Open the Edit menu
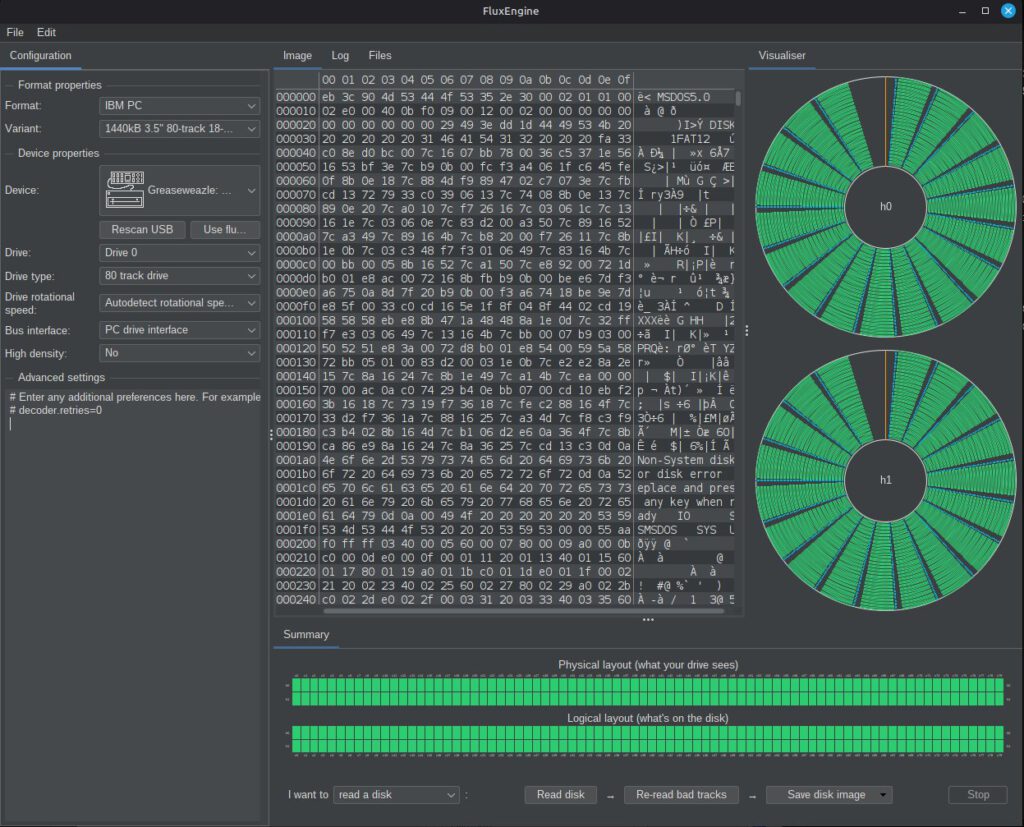This screenshot has height=827, width=1024. tap(46, 32)
